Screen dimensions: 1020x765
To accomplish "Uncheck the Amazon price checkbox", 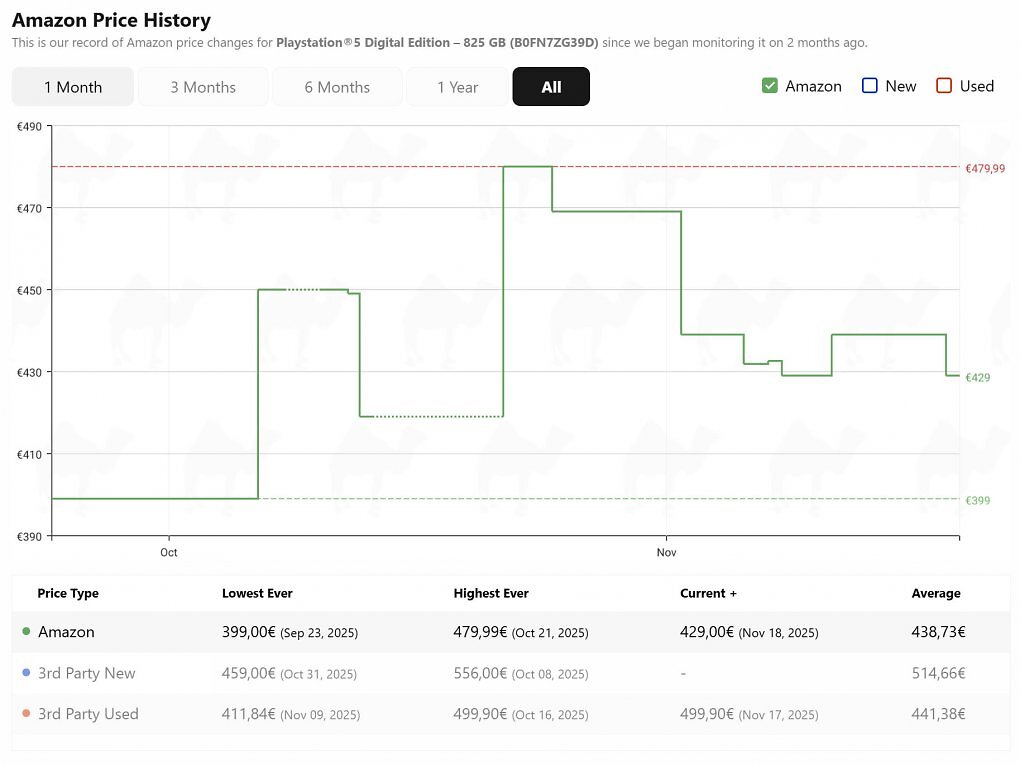I will click(770, 86).
